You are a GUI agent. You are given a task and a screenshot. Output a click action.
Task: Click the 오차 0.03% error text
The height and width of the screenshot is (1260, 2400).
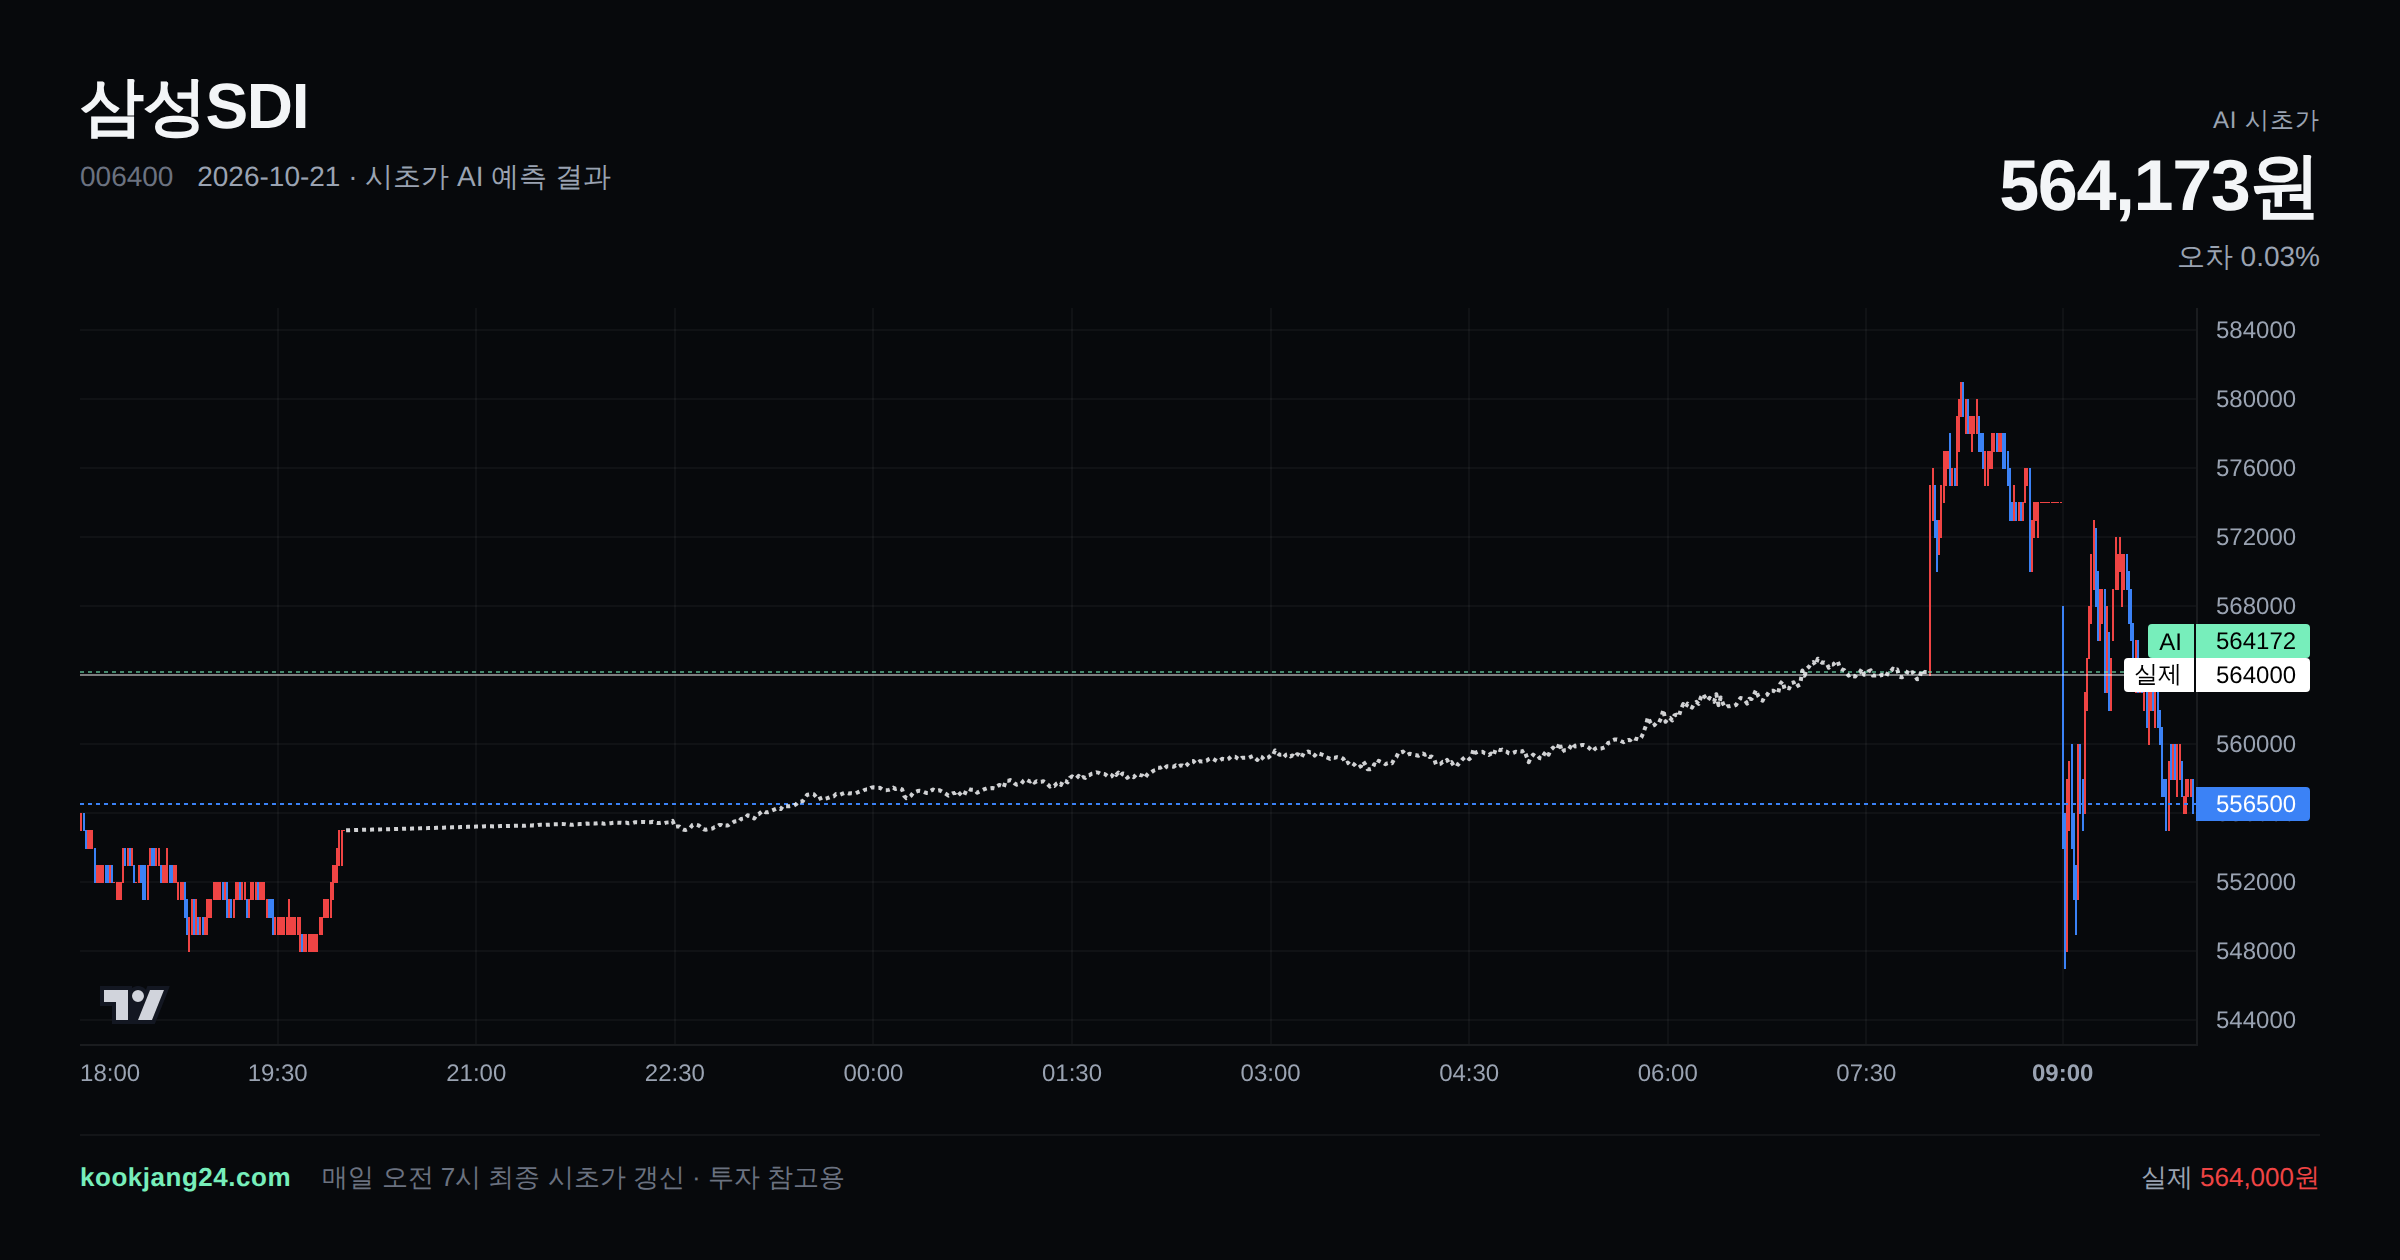pos(2248,257)
